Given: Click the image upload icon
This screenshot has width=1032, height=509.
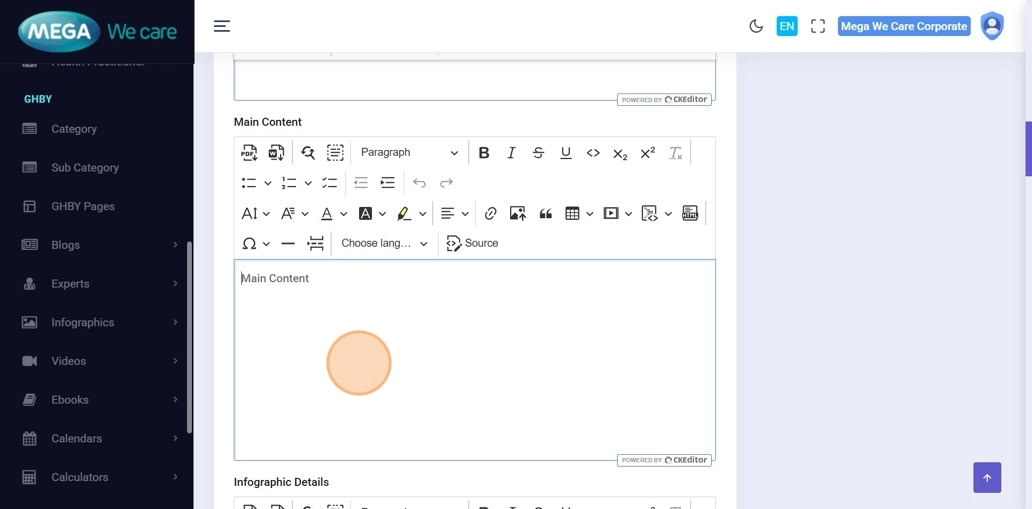Looking at the screenshot, I should pos(517,214).
